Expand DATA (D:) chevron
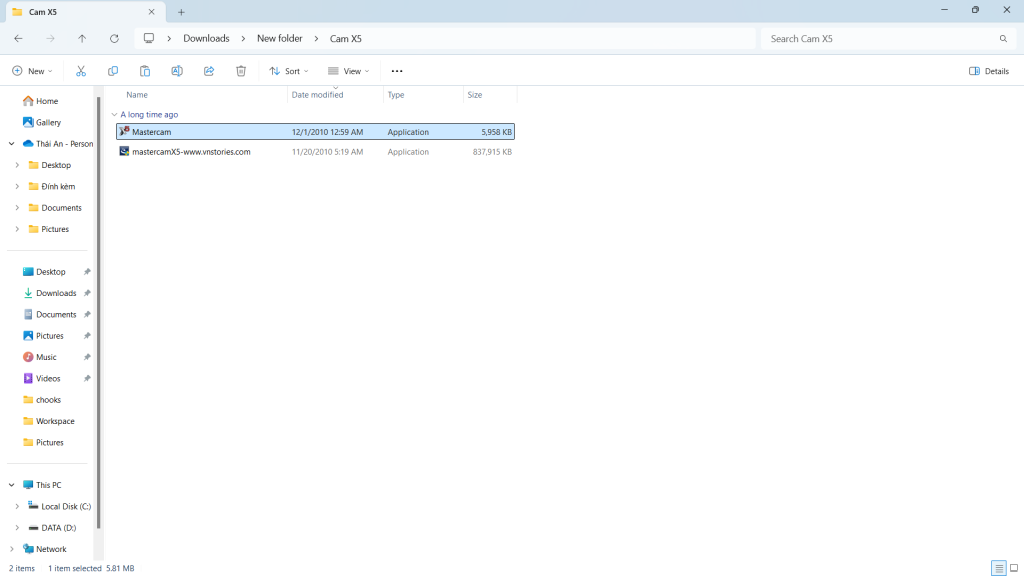This screenshot has width=1024, height=576. click(x=17, y=528)
